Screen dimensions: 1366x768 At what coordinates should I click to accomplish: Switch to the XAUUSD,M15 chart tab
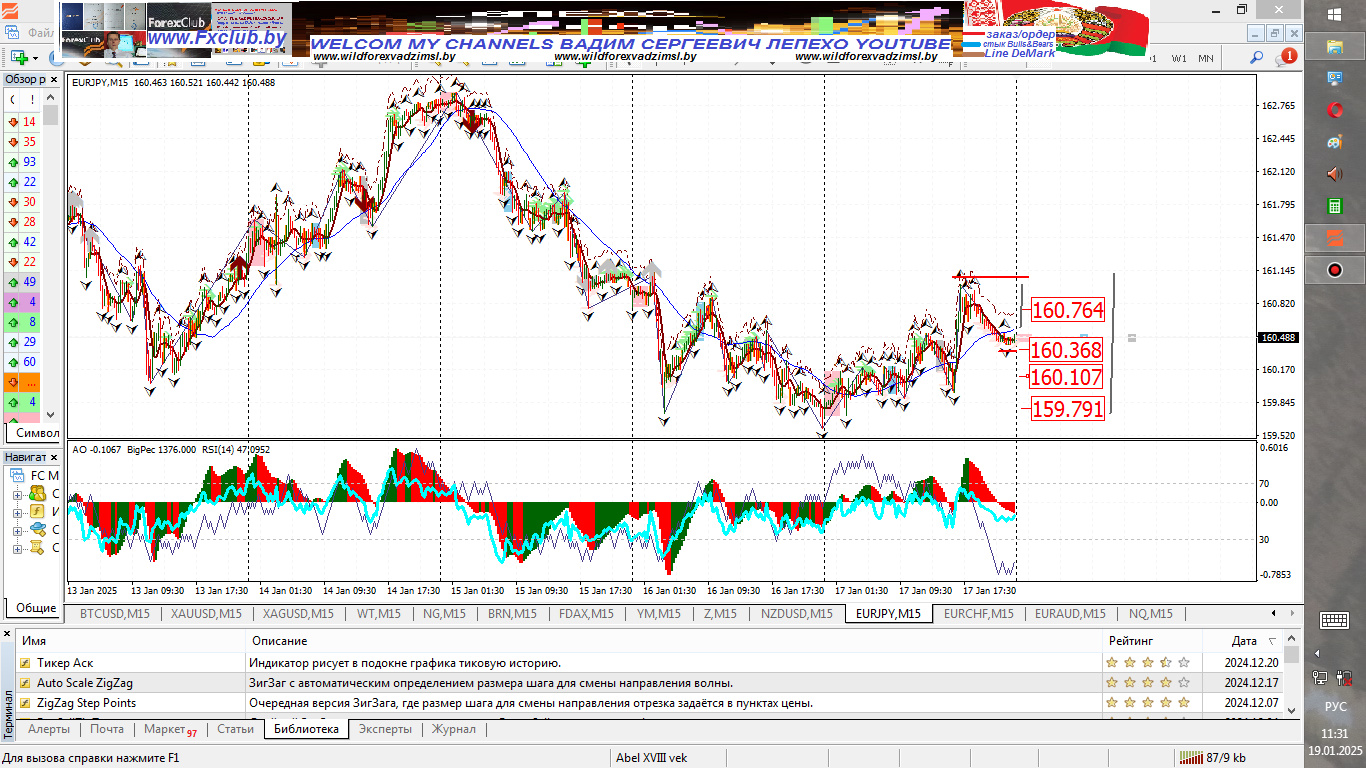tap(205, 614)
